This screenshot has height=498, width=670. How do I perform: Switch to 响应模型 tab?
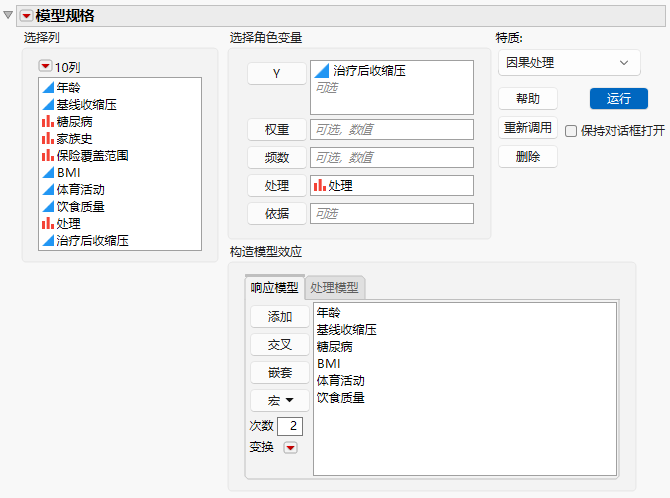pyautogui.click(x=274, y=288)
